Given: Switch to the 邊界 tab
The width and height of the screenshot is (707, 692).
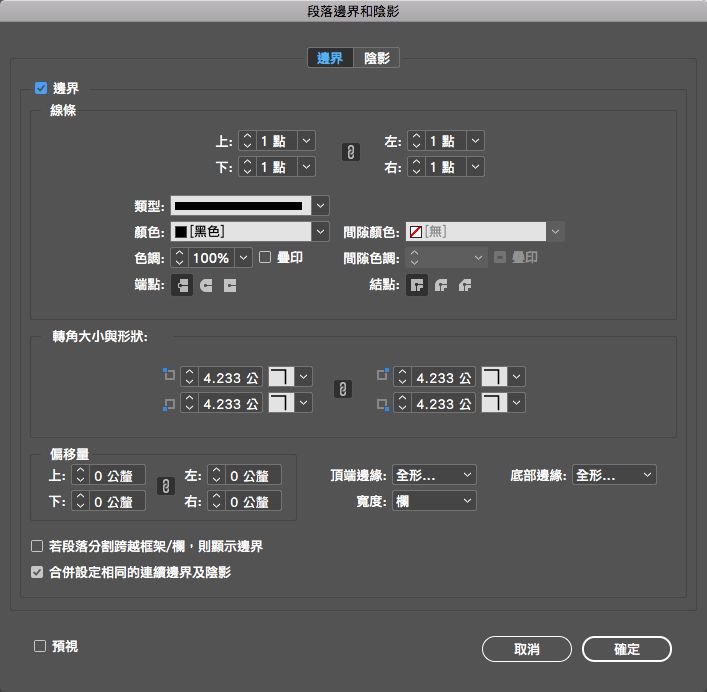Looking at the screenshot, I should click(x=330, y=58).
